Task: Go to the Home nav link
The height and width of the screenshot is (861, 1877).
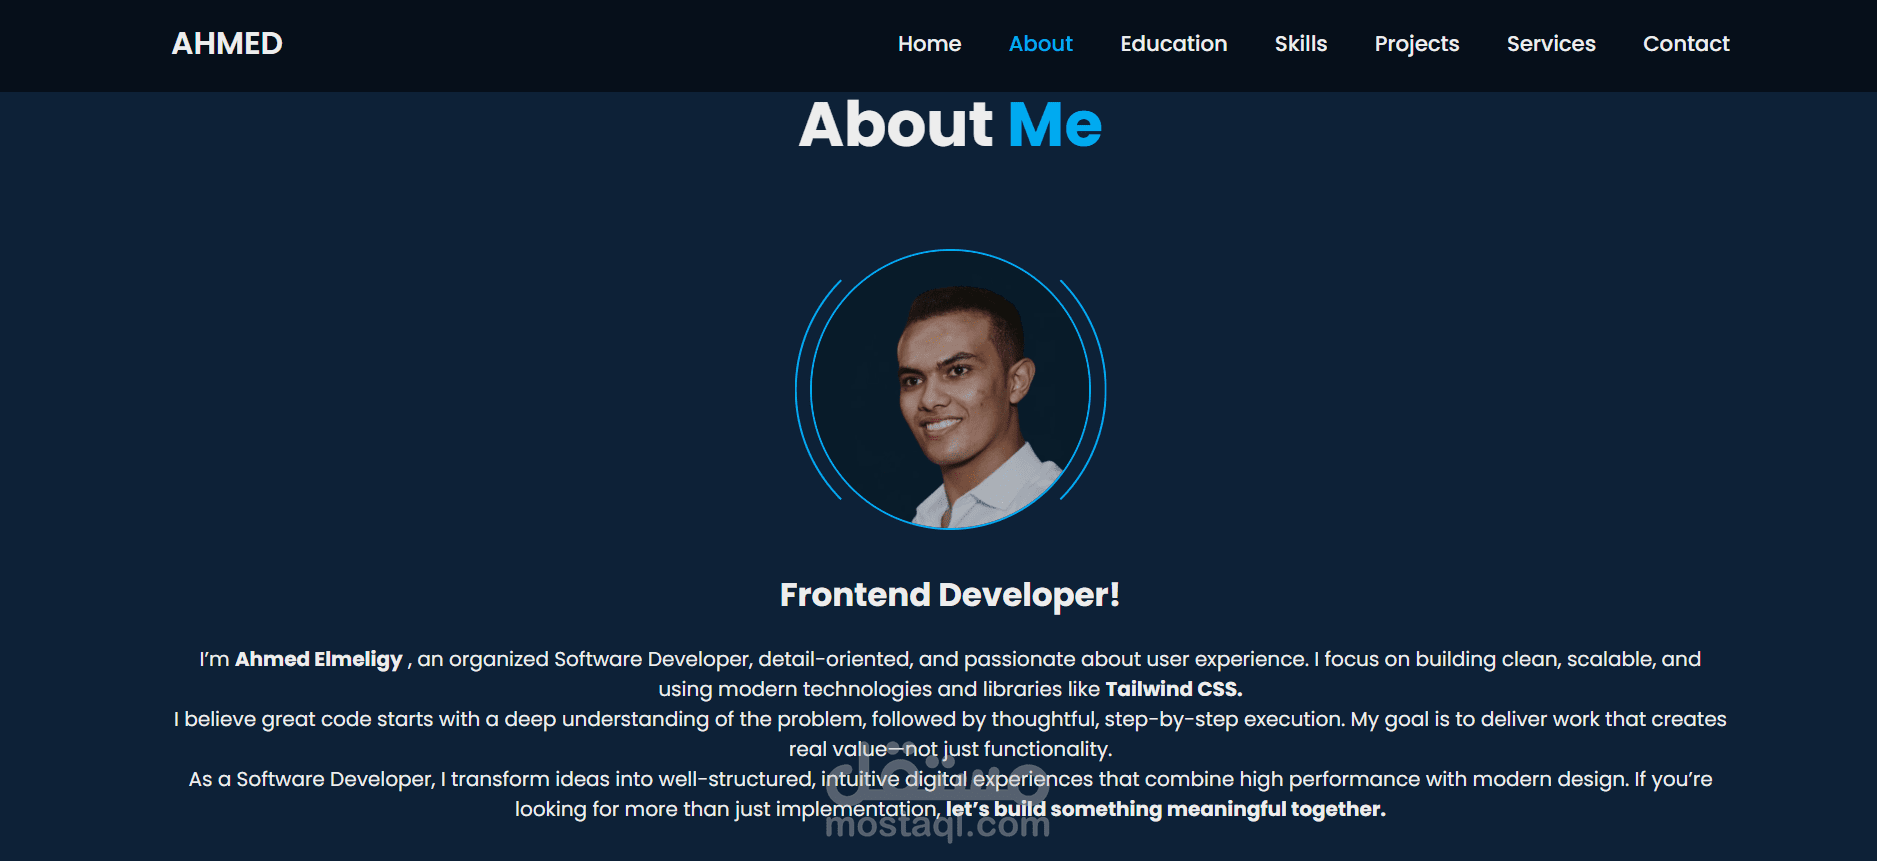Action: point(929,44)
